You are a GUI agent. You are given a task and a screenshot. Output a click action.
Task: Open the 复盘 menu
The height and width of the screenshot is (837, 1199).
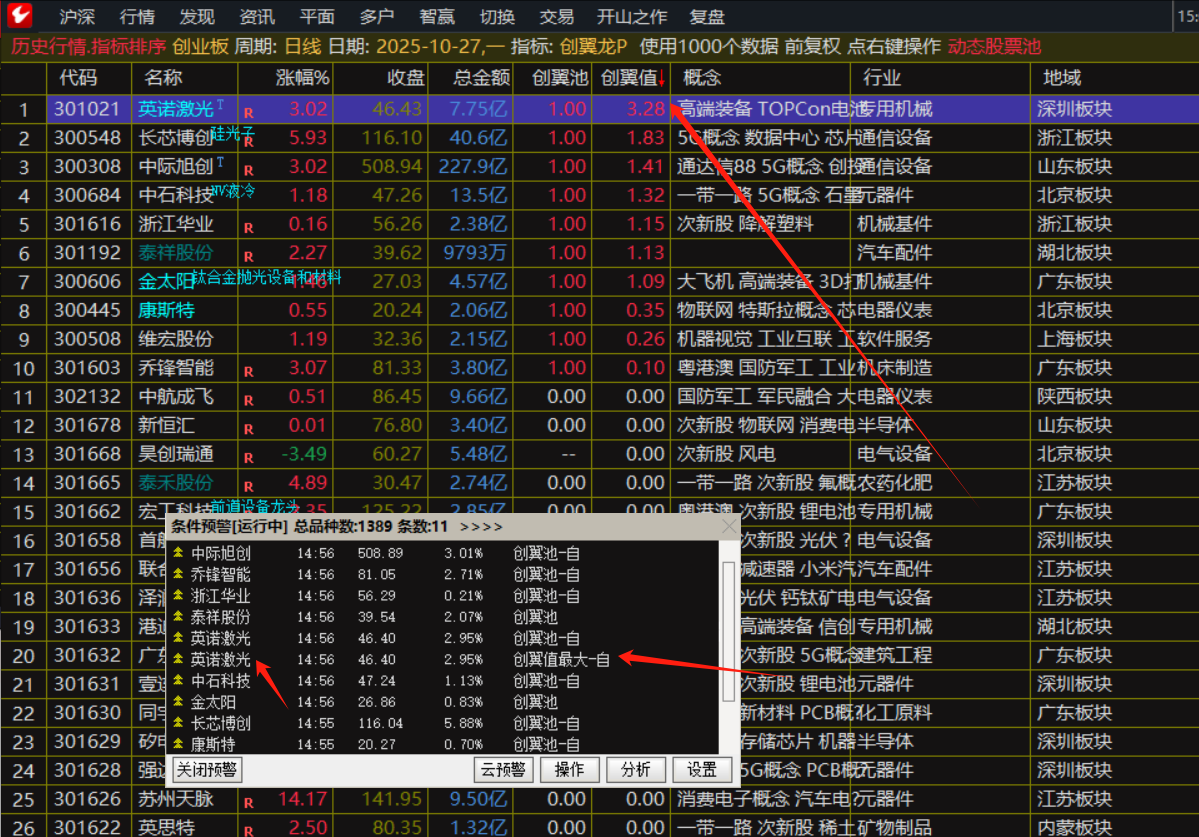[707, 17]
